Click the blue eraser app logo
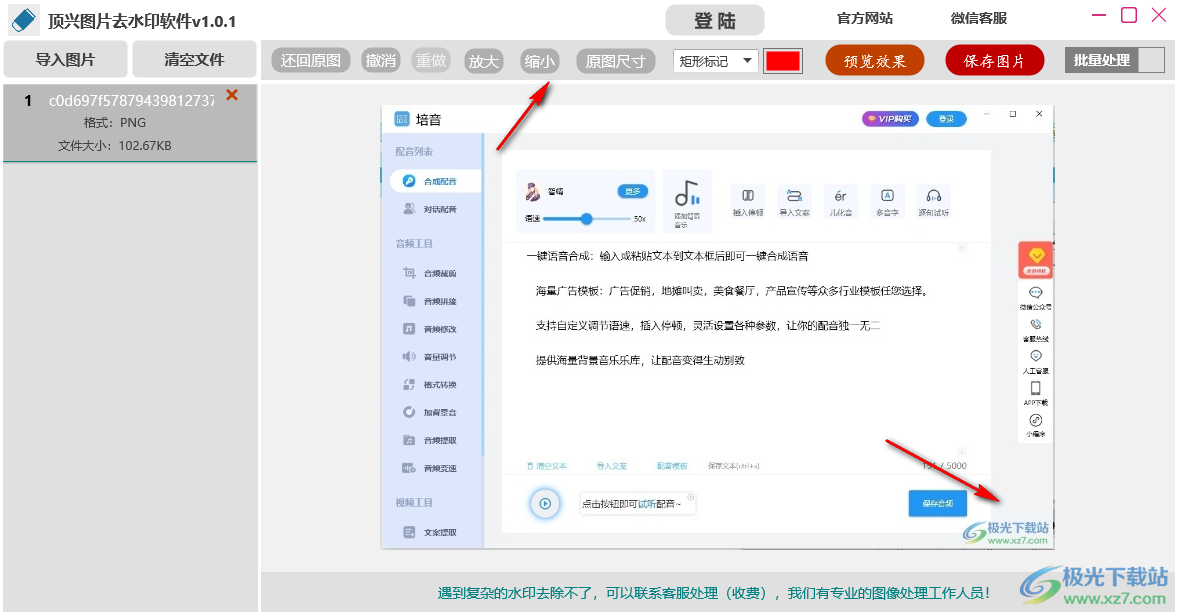This screenshot has width=1179, height=615. pyautogui.click(x=23, y=20)
